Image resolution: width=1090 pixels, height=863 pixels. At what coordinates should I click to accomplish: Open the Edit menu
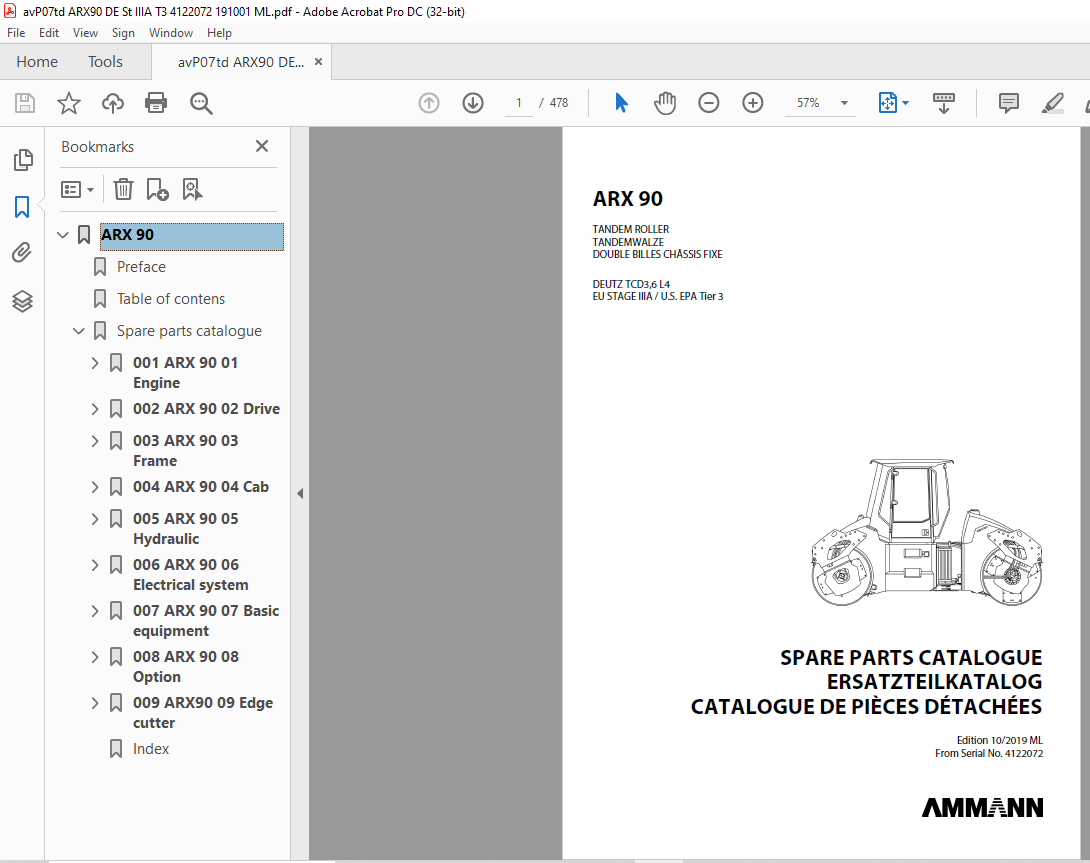tap(49, 33)
